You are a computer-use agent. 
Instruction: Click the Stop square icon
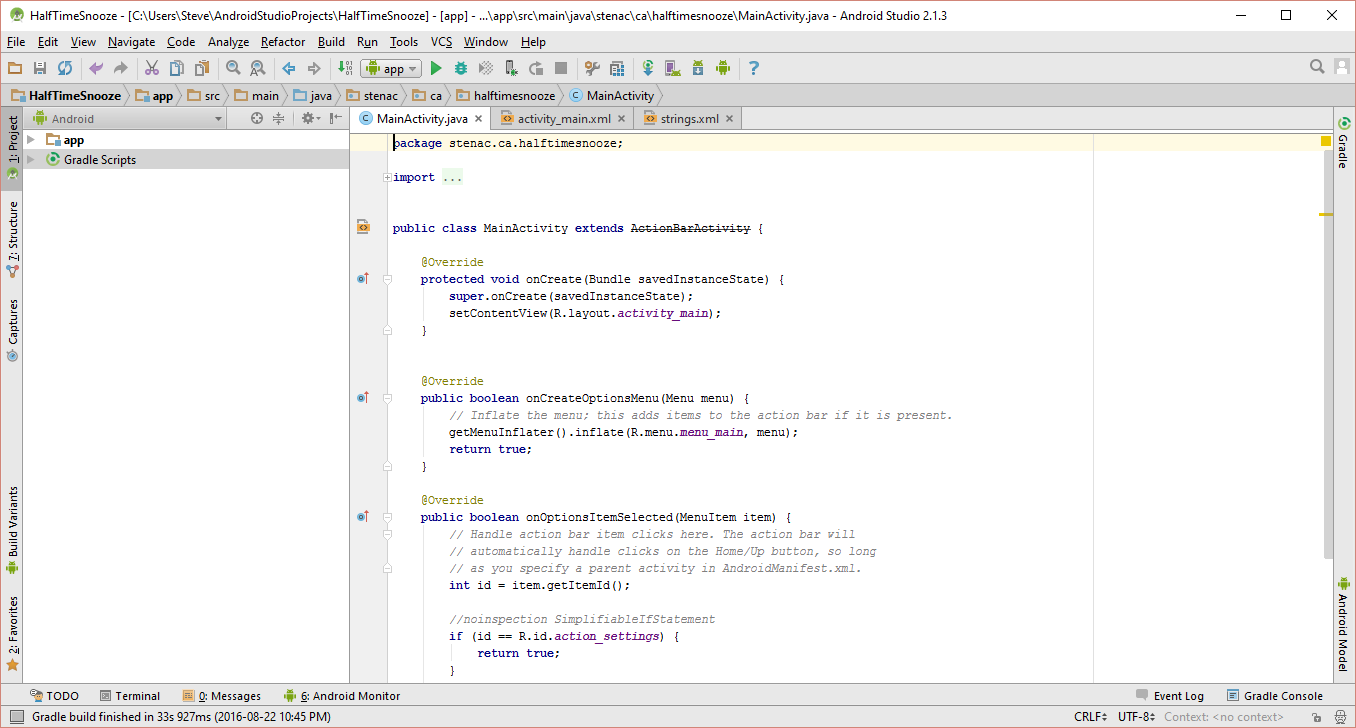click(x=561, y=68)
